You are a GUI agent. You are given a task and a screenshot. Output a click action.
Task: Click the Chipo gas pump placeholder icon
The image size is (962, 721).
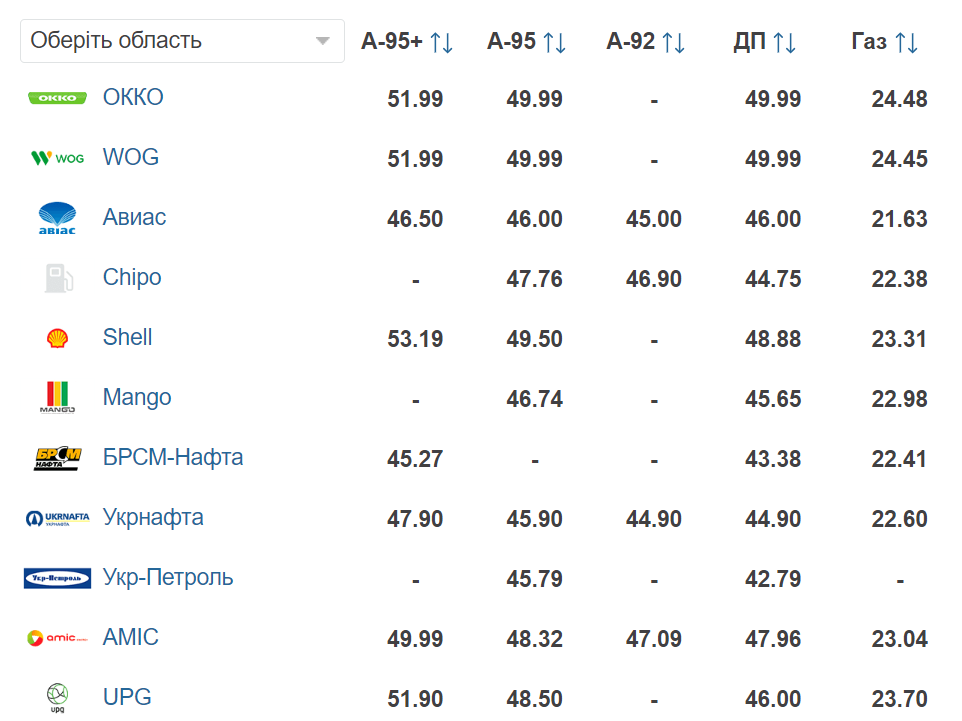(58, 278)
